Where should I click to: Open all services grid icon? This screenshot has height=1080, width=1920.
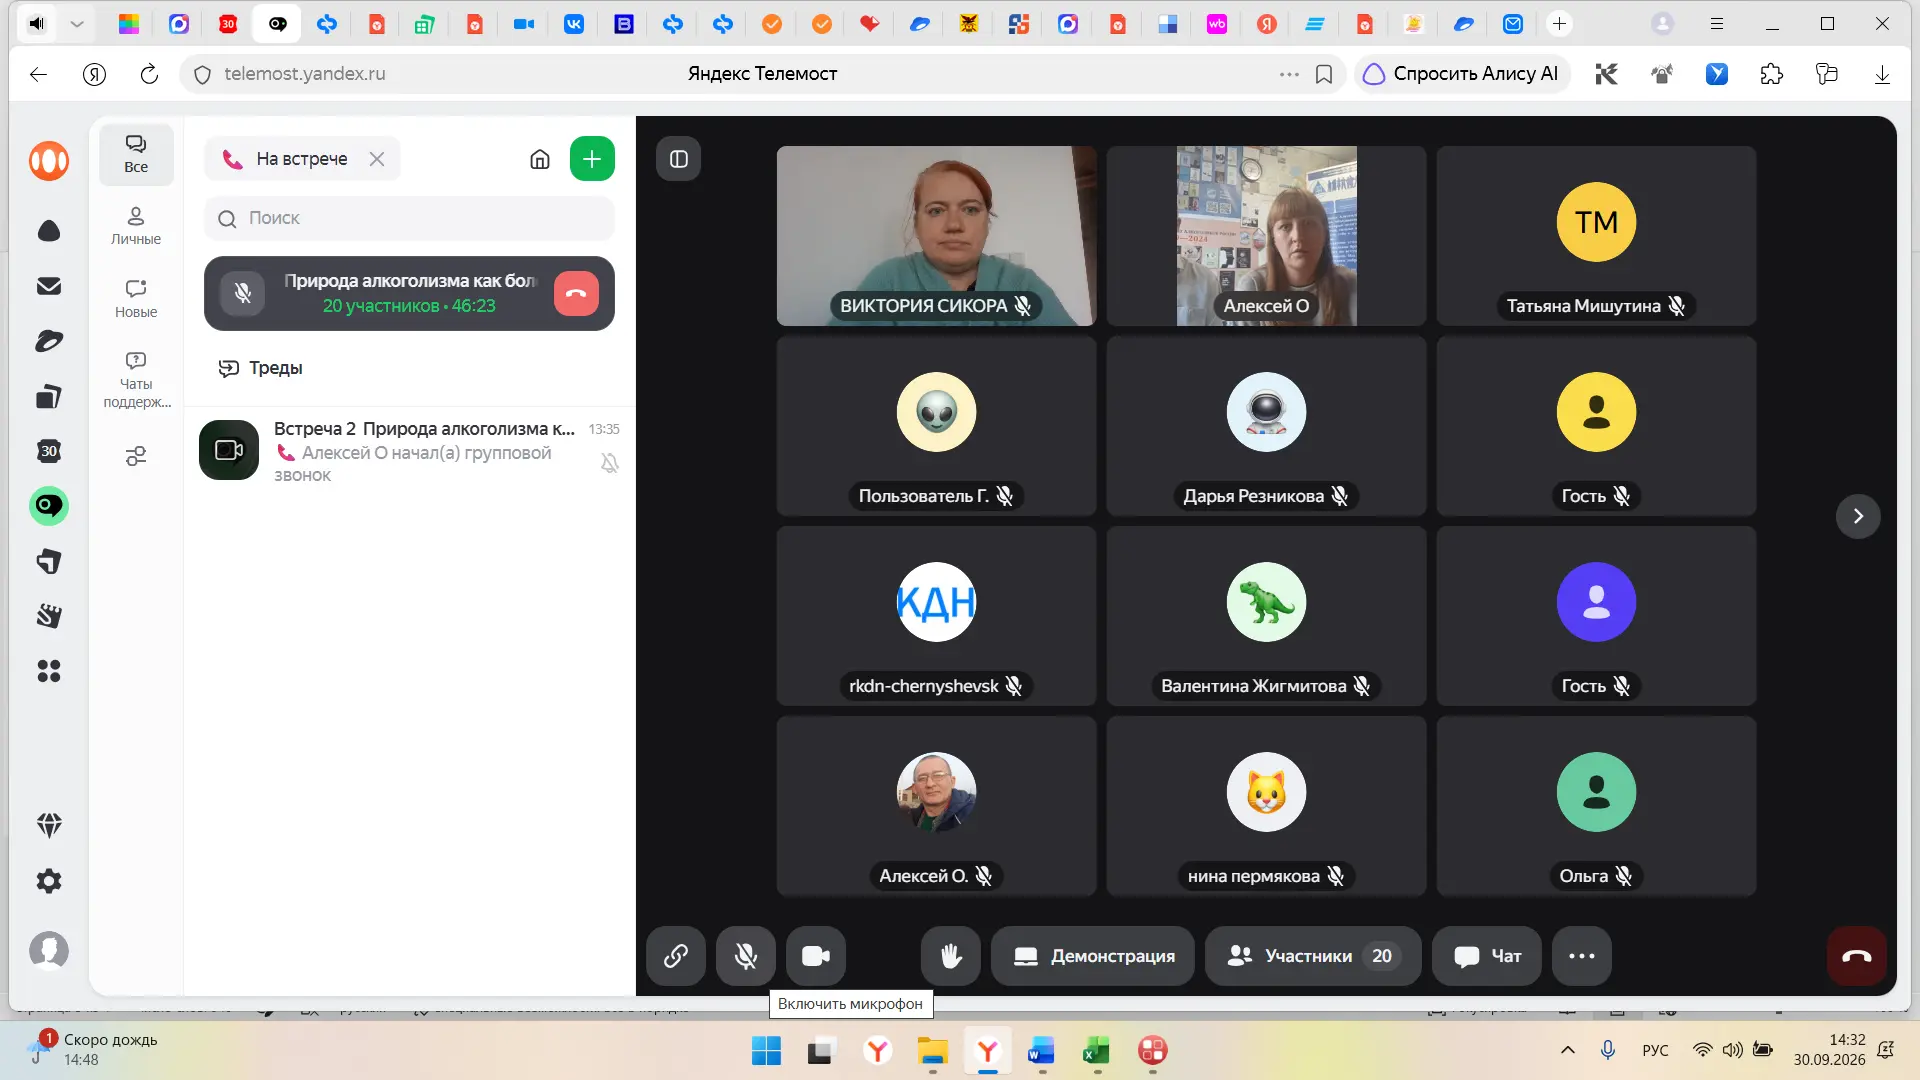click(x=49, y=671)
